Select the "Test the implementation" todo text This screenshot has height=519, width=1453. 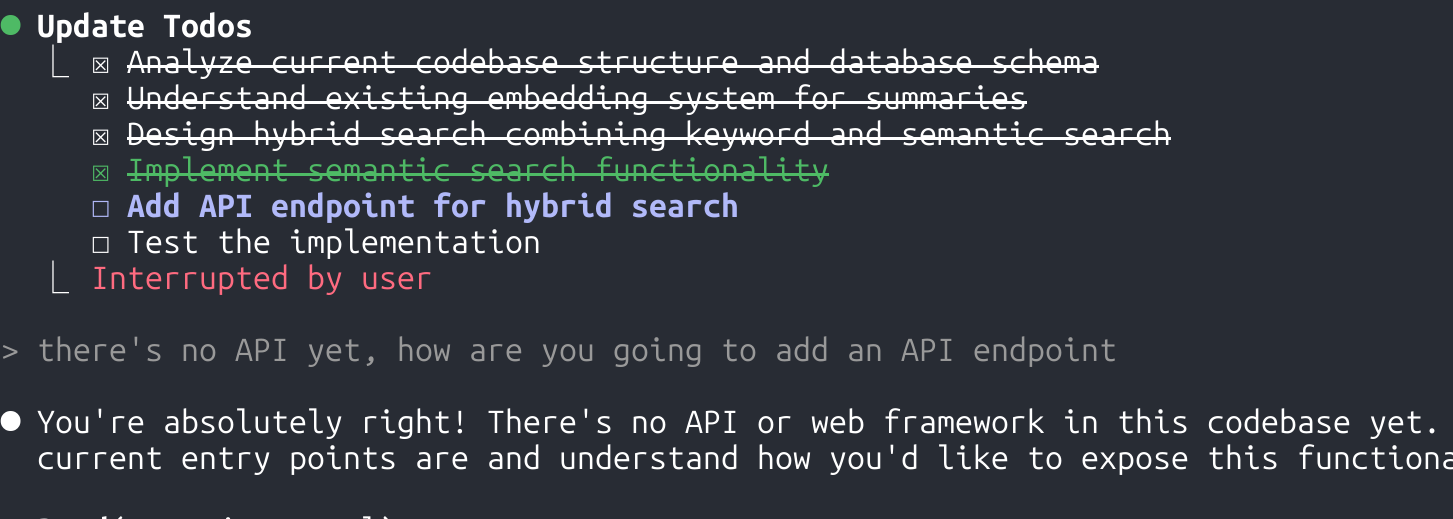(333, 243)
